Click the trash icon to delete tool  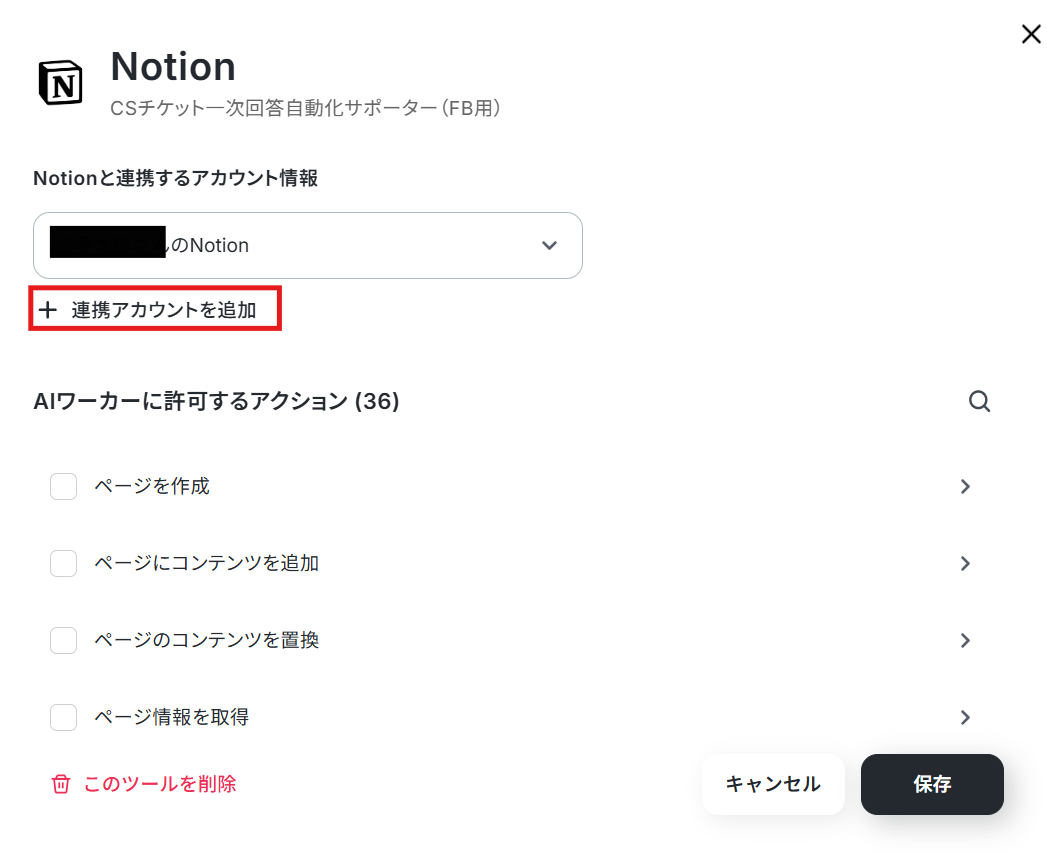tap(61, 784)
